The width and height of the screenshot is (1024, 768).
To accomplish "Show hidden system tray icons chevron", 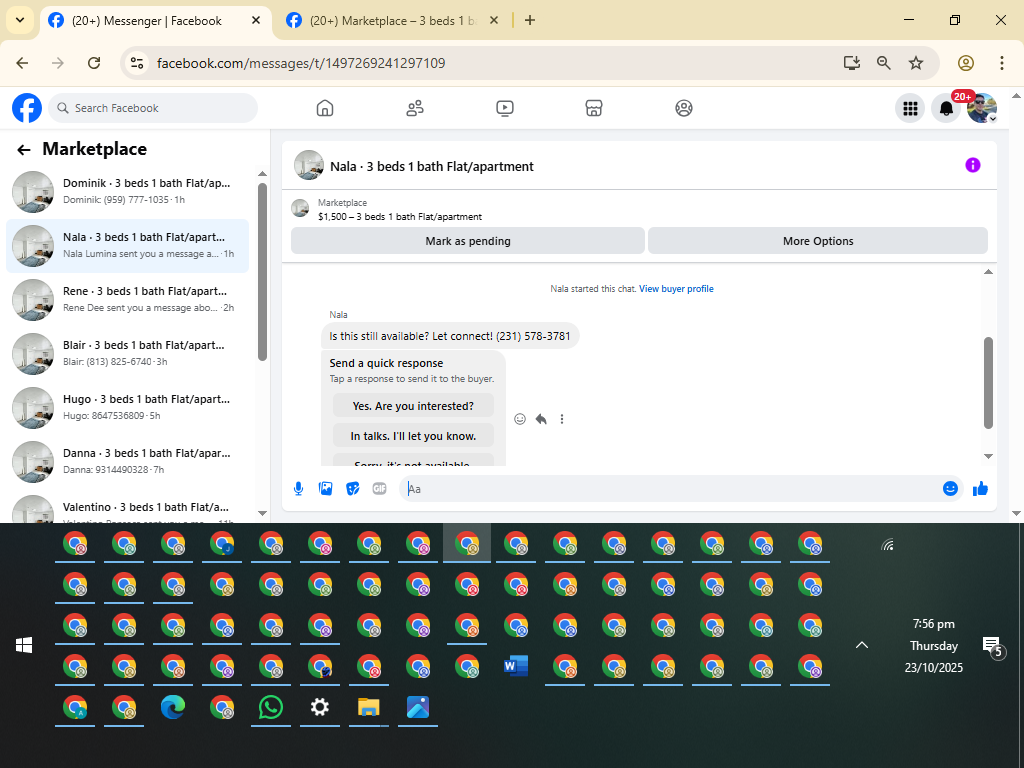I will click(862, 645).
